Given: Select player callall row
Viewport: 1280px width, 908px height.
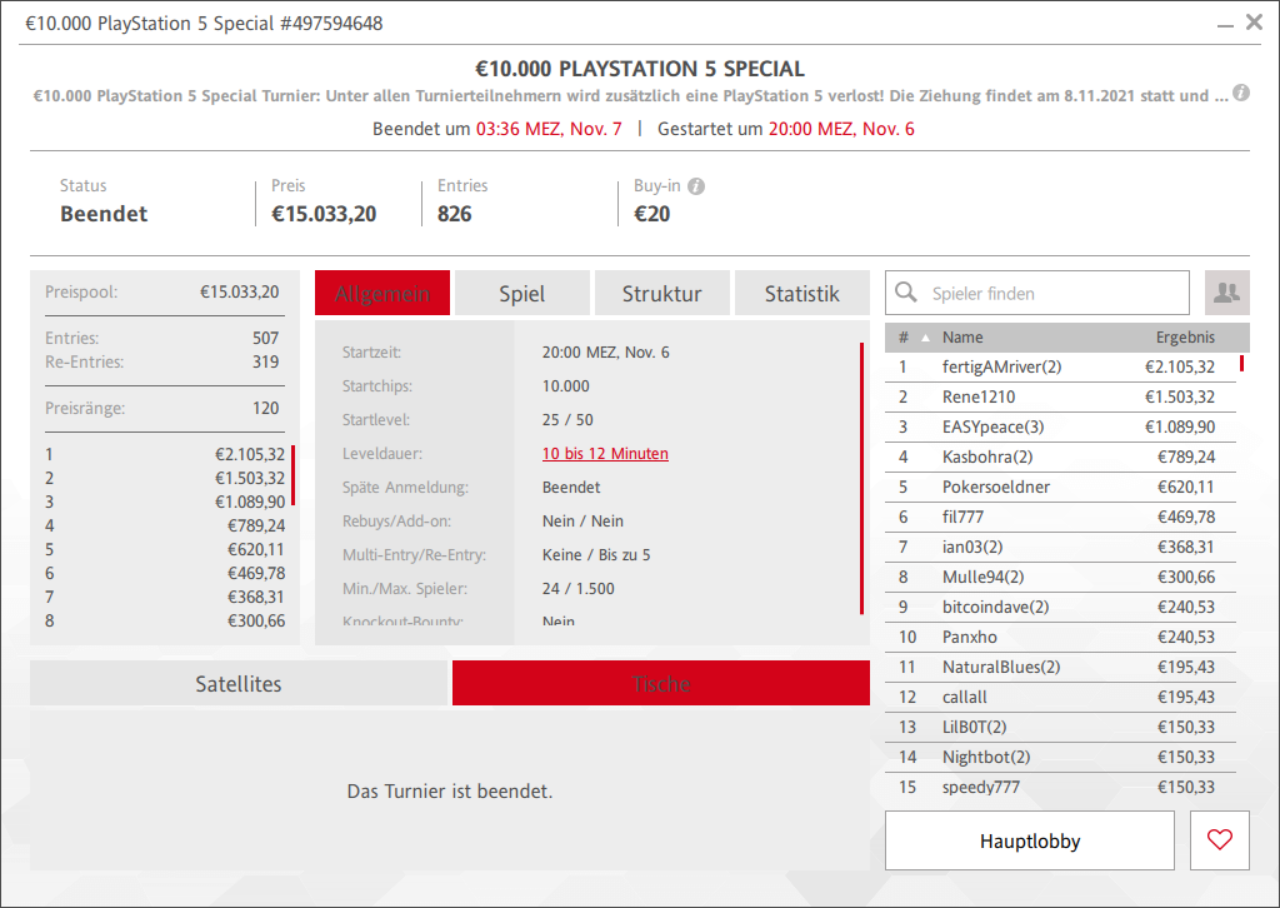Looking at the screenshot, I should [1060, 697].
